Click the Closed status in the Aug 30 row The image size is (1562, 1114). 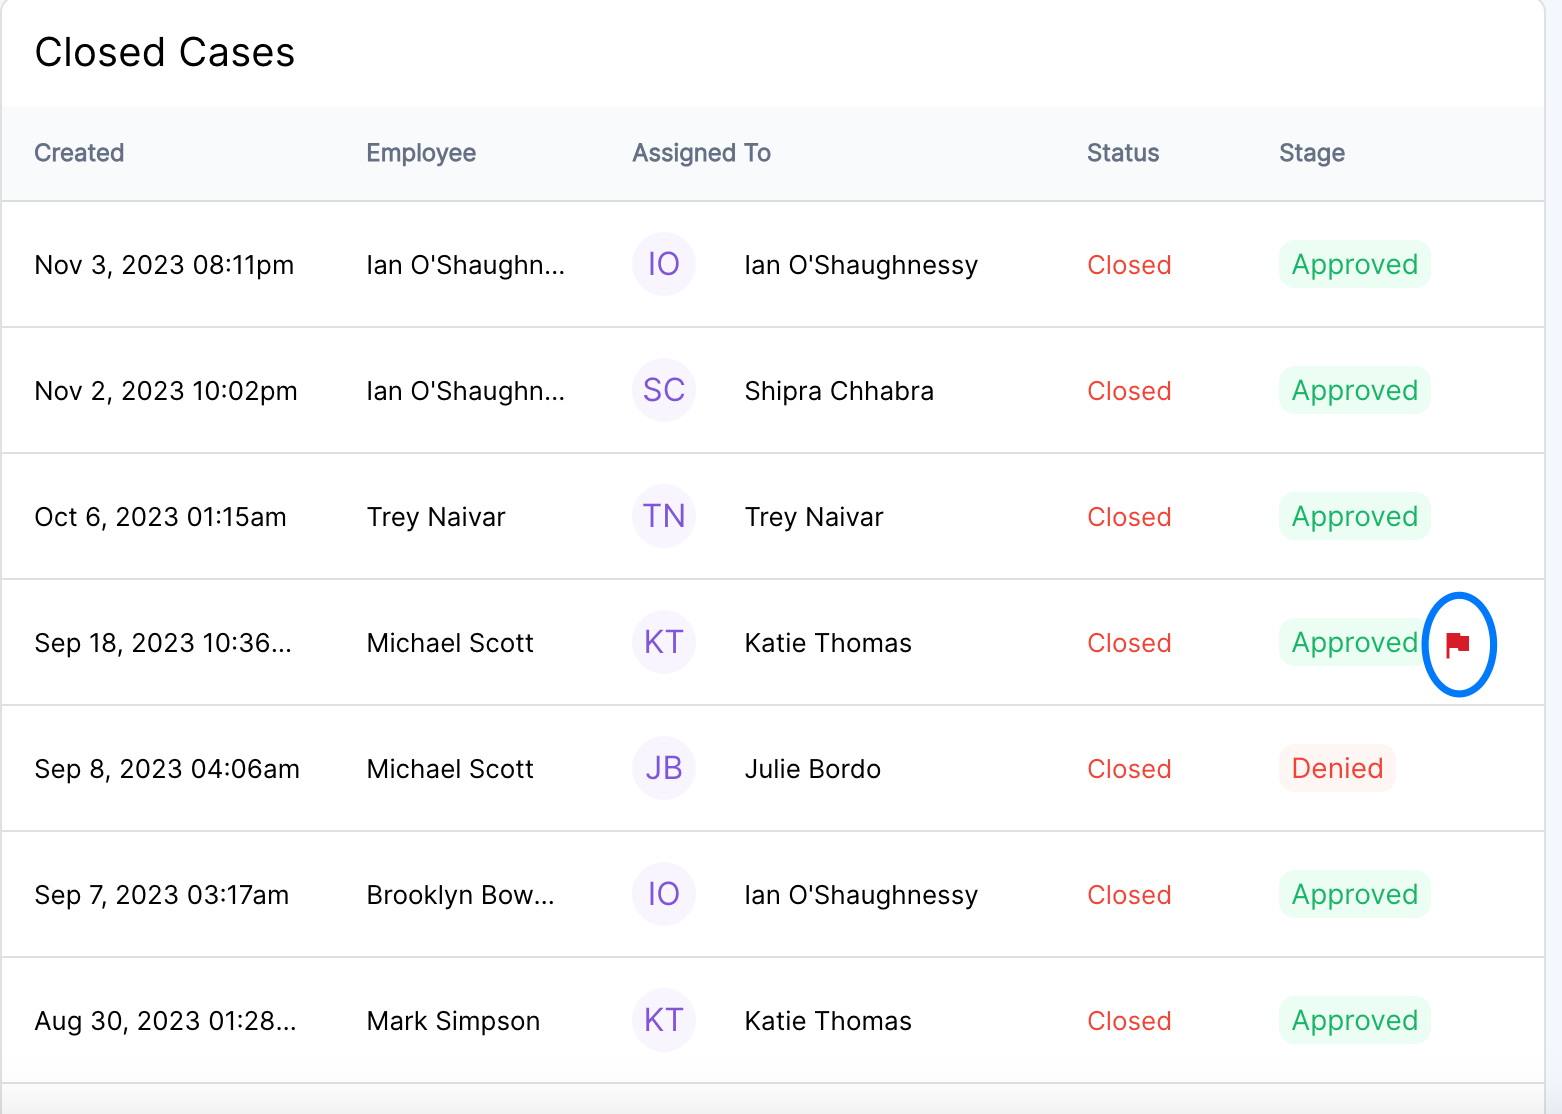pos(1129,1021)
